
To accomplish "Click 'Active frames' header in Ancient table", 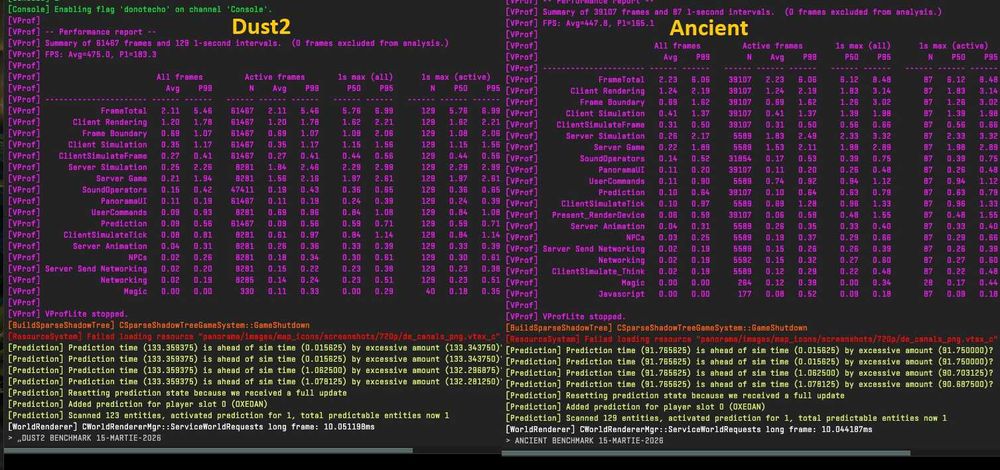I will click(772, 46).
